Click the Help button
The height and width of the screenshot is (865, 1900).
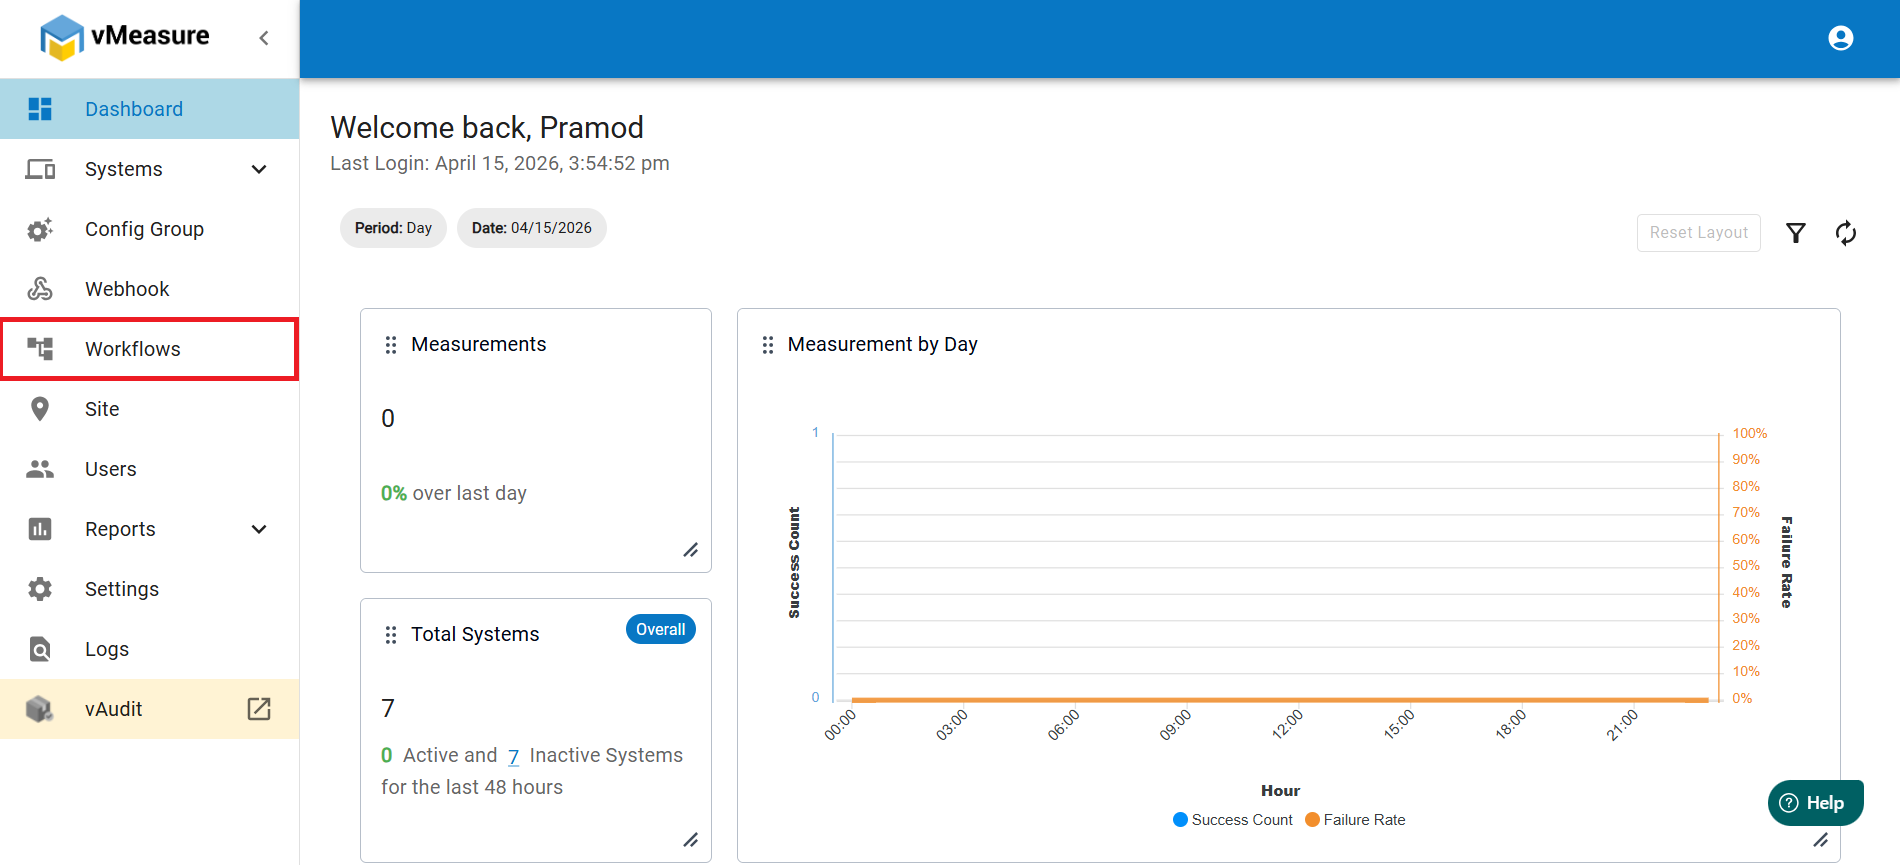point(1815,803)
